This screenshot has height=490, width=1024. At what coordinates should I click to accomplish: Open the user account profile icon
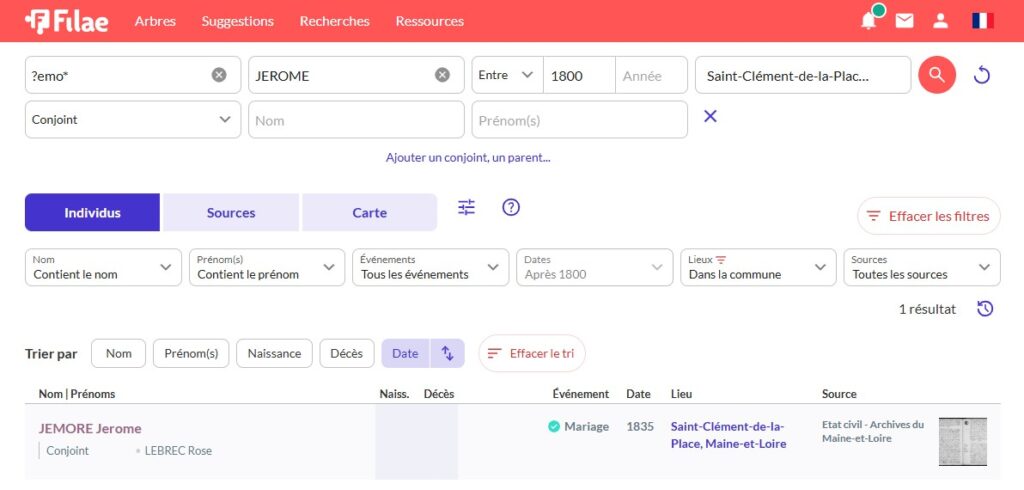(940, 21)
